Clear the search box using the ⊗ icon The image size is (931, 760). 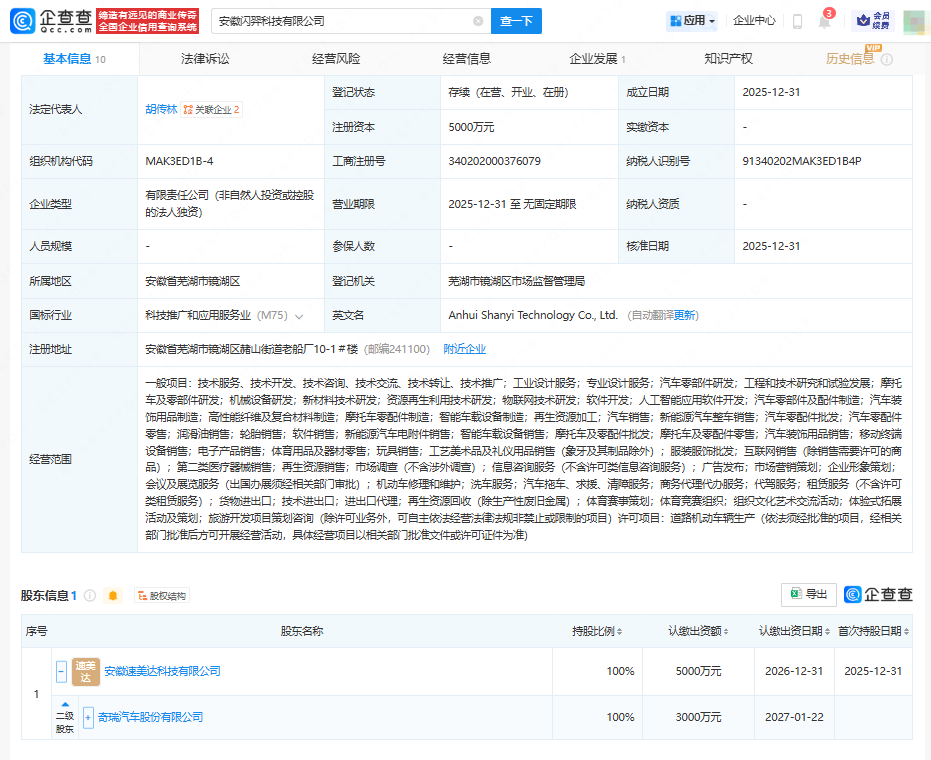(478, 20)
